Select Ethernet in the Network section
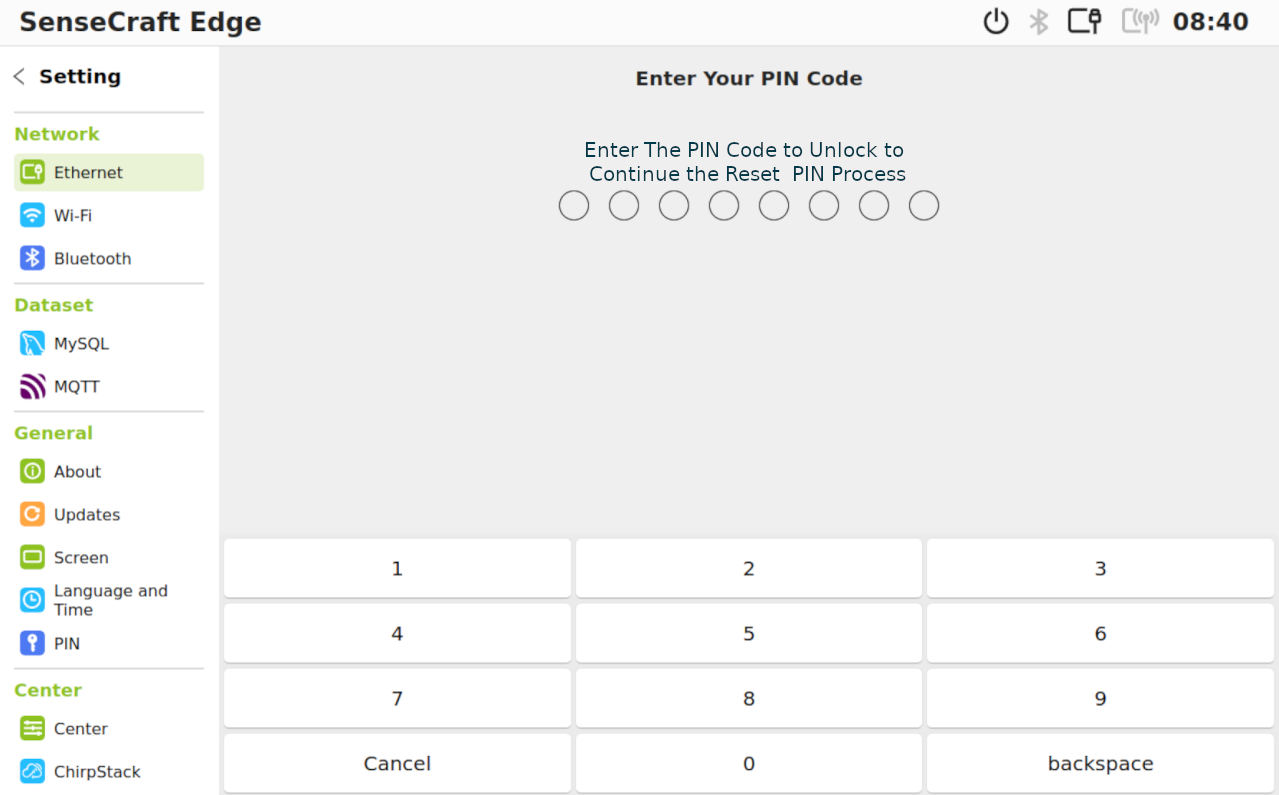 click(x=109, y=172)
